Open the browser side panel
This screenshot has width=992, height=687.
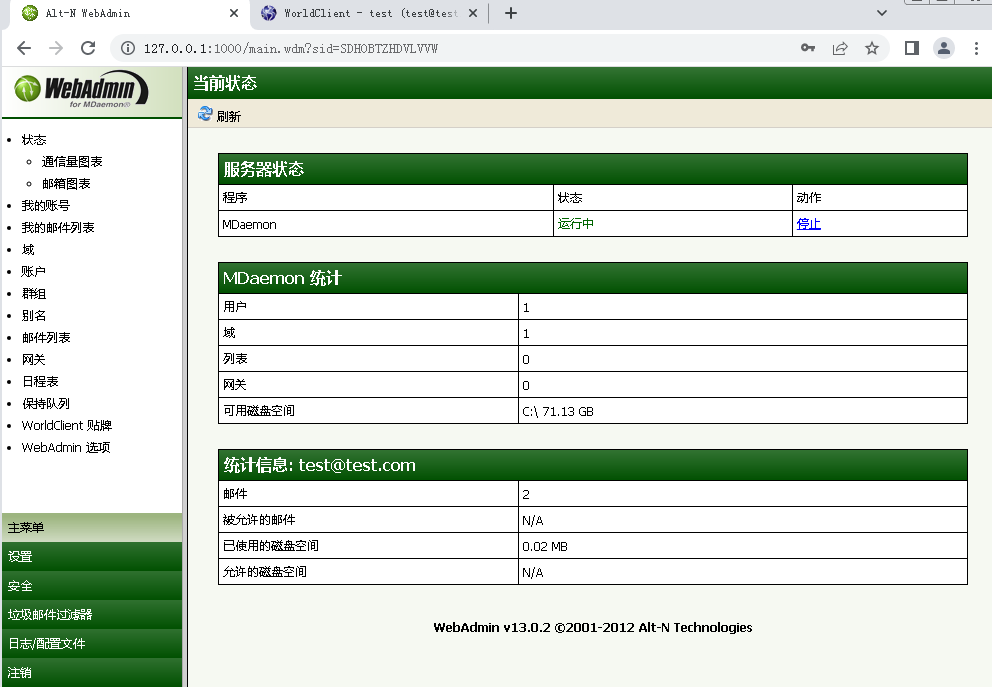[x=912, y=48]
